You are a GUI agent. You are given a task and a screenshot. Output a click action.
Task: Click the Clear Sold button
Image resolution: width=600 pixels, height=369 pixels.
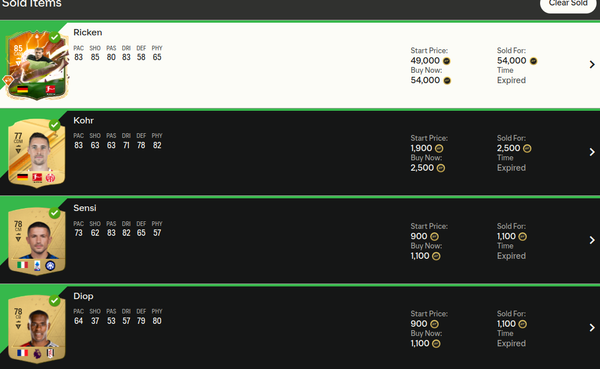tap(568, 4)
